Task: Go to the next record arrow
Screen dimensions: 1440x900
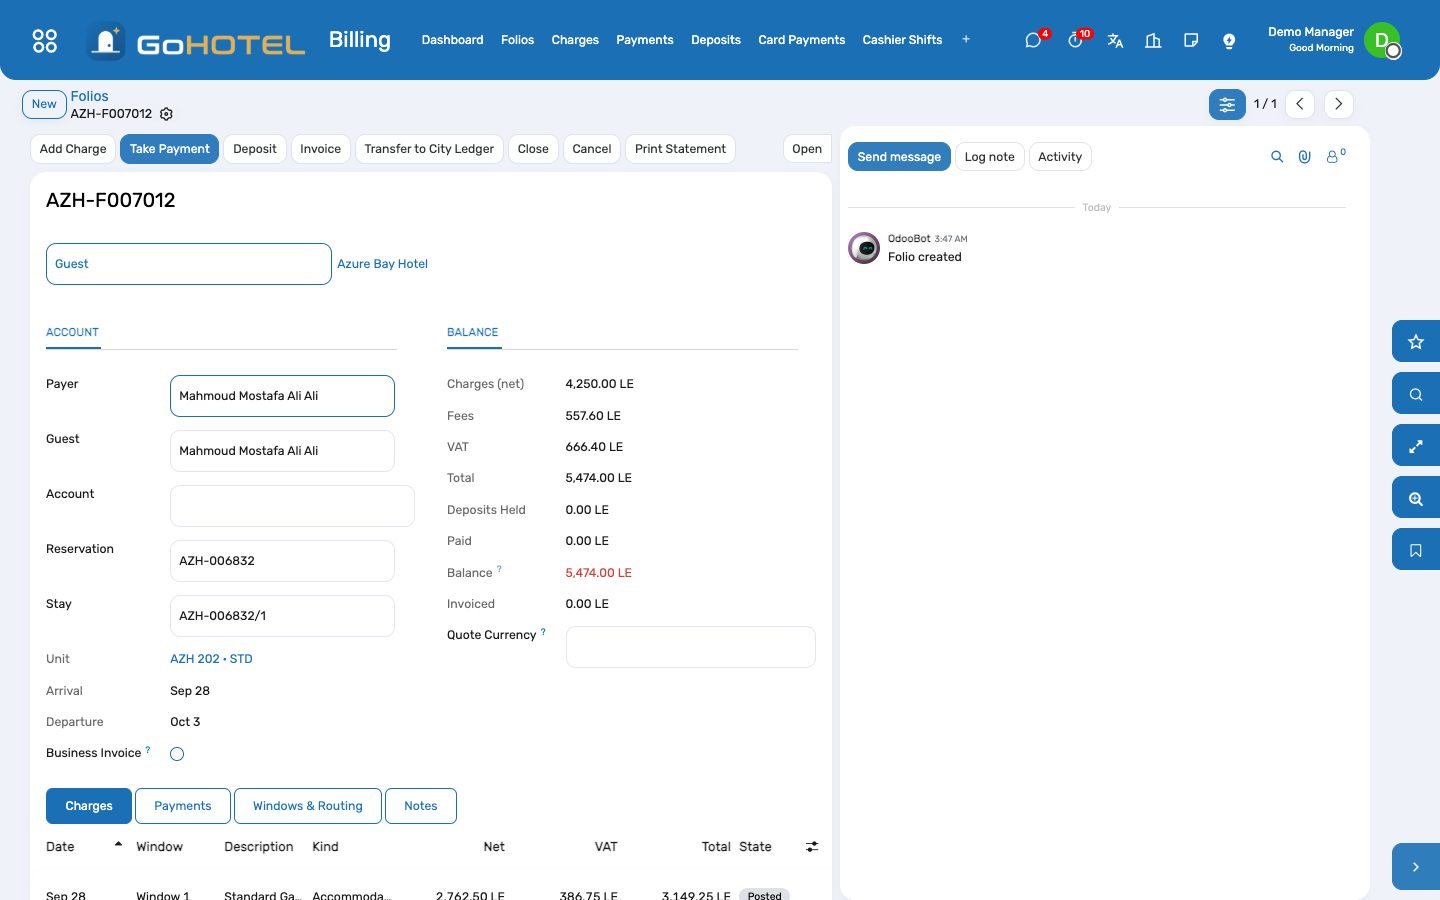Action: 1339,104
